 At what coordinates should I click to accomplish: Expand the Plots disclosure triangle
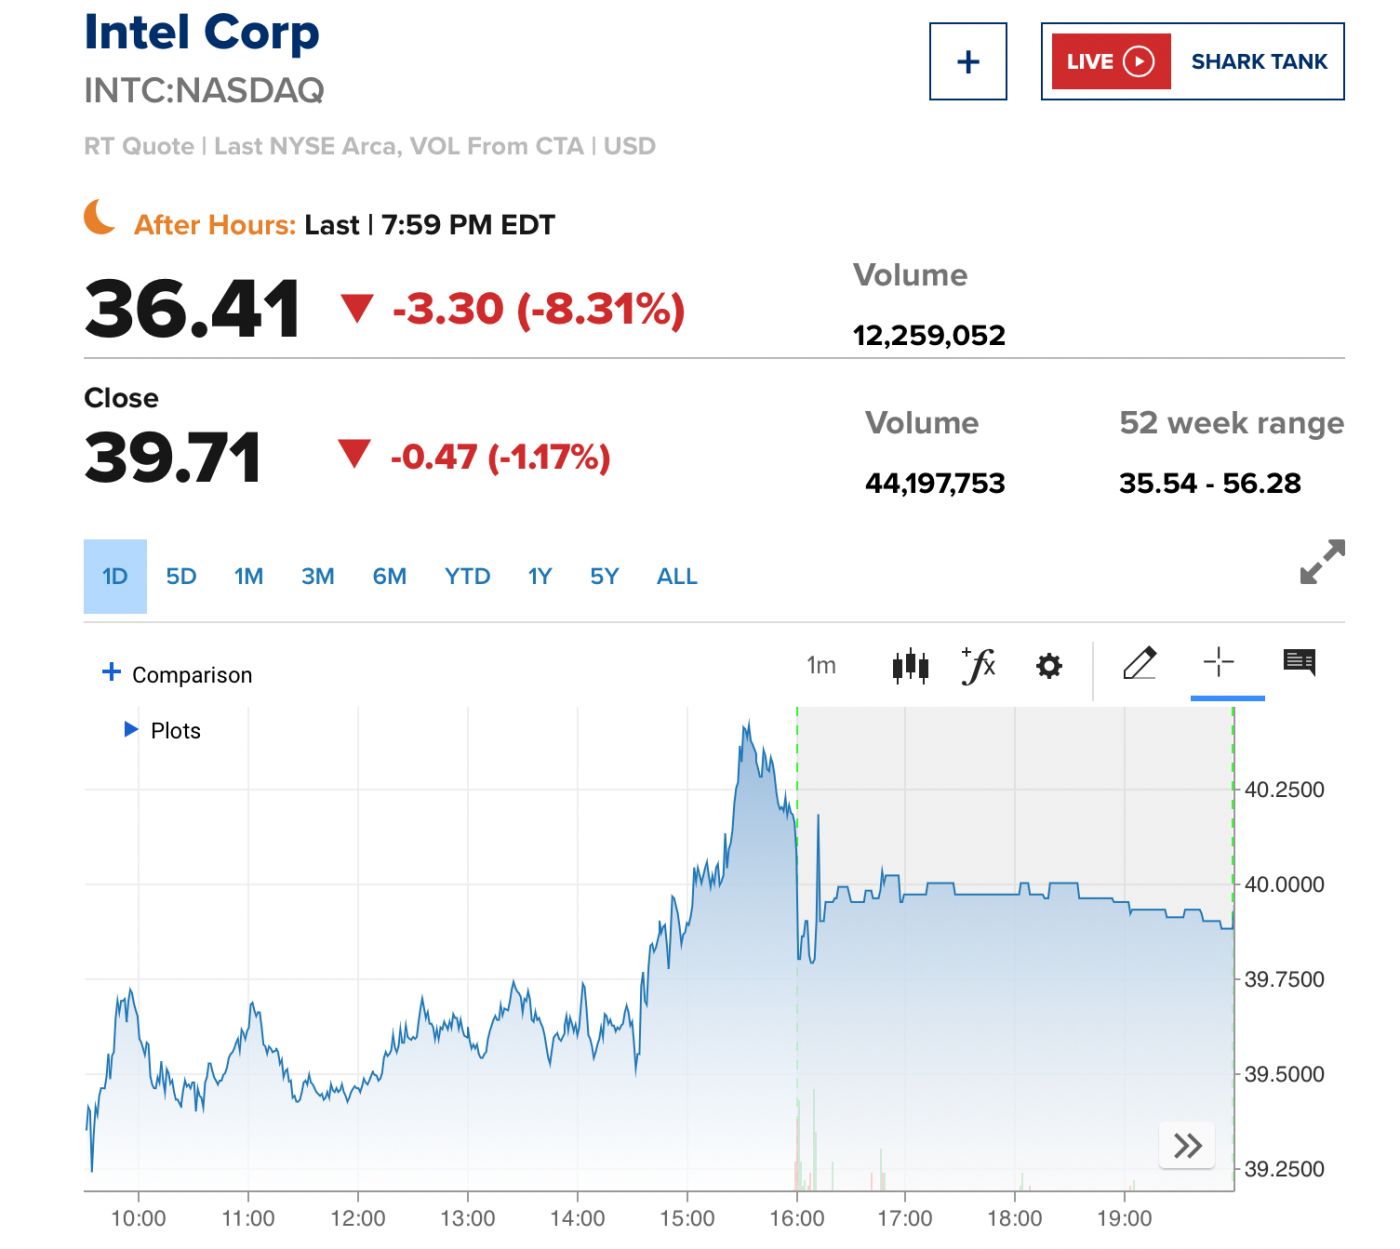click(x=131, y=730)
